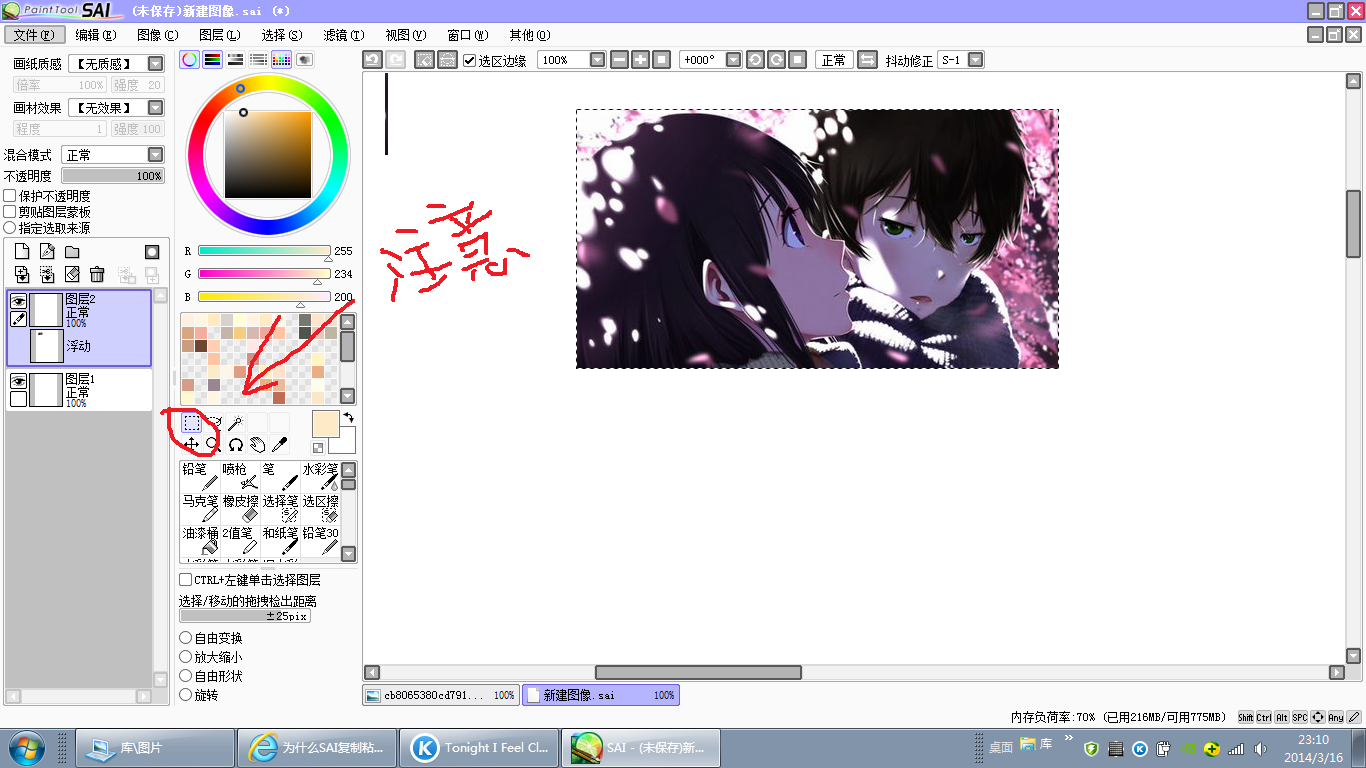Select the magic wand tool

(x=235, y=423)
